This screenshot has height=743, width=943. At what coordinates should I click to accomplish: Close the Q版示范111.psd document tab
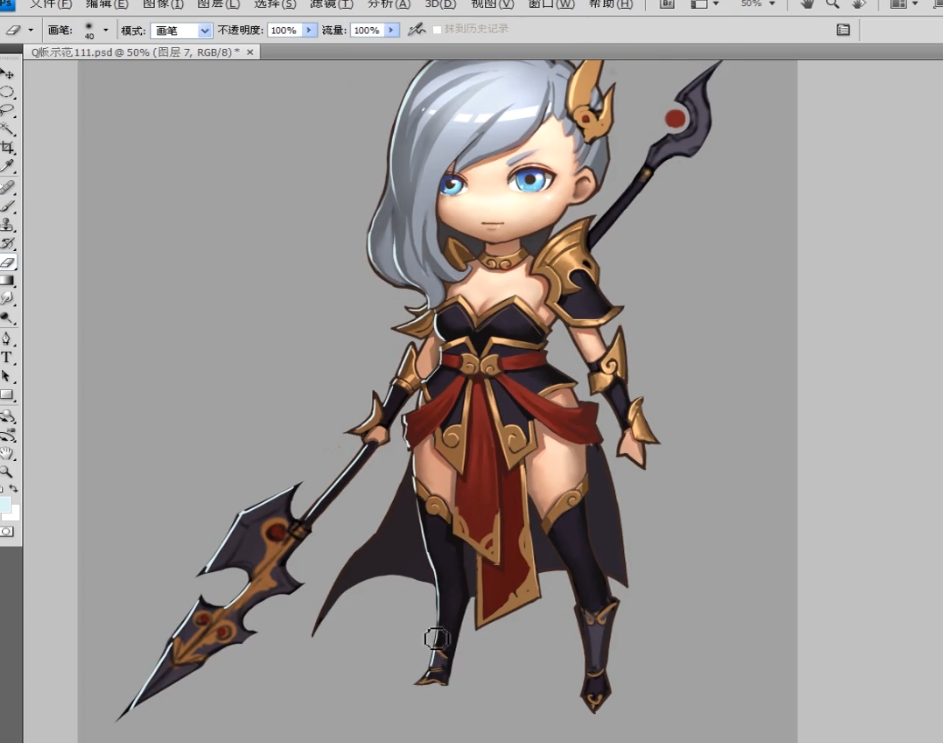pyautogui.click(x=250, y=52)
